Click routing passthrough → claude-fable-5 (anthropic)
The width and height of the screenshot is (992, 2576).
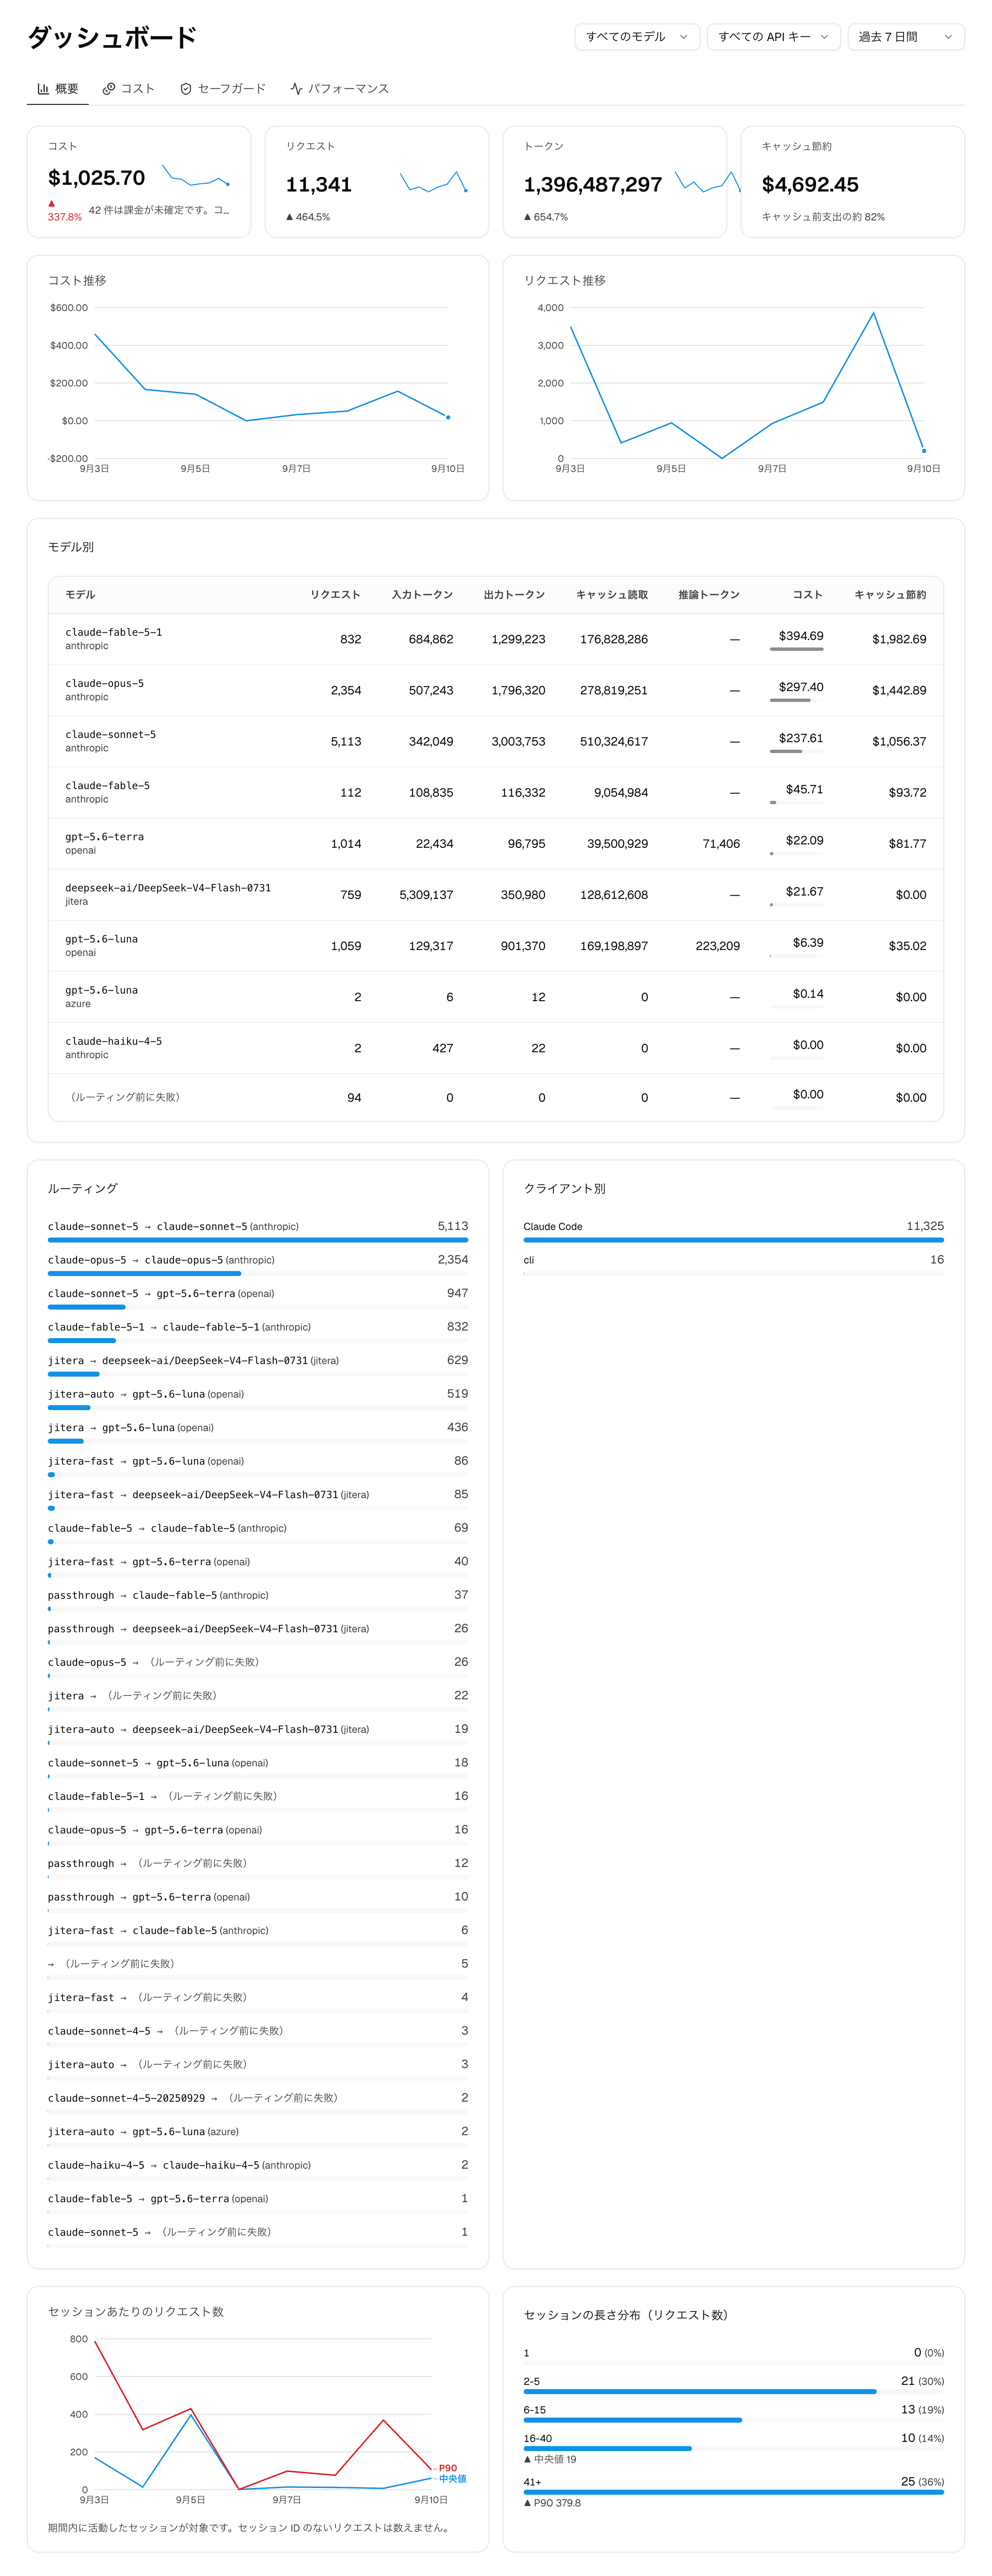click(x=258, y=1600)
